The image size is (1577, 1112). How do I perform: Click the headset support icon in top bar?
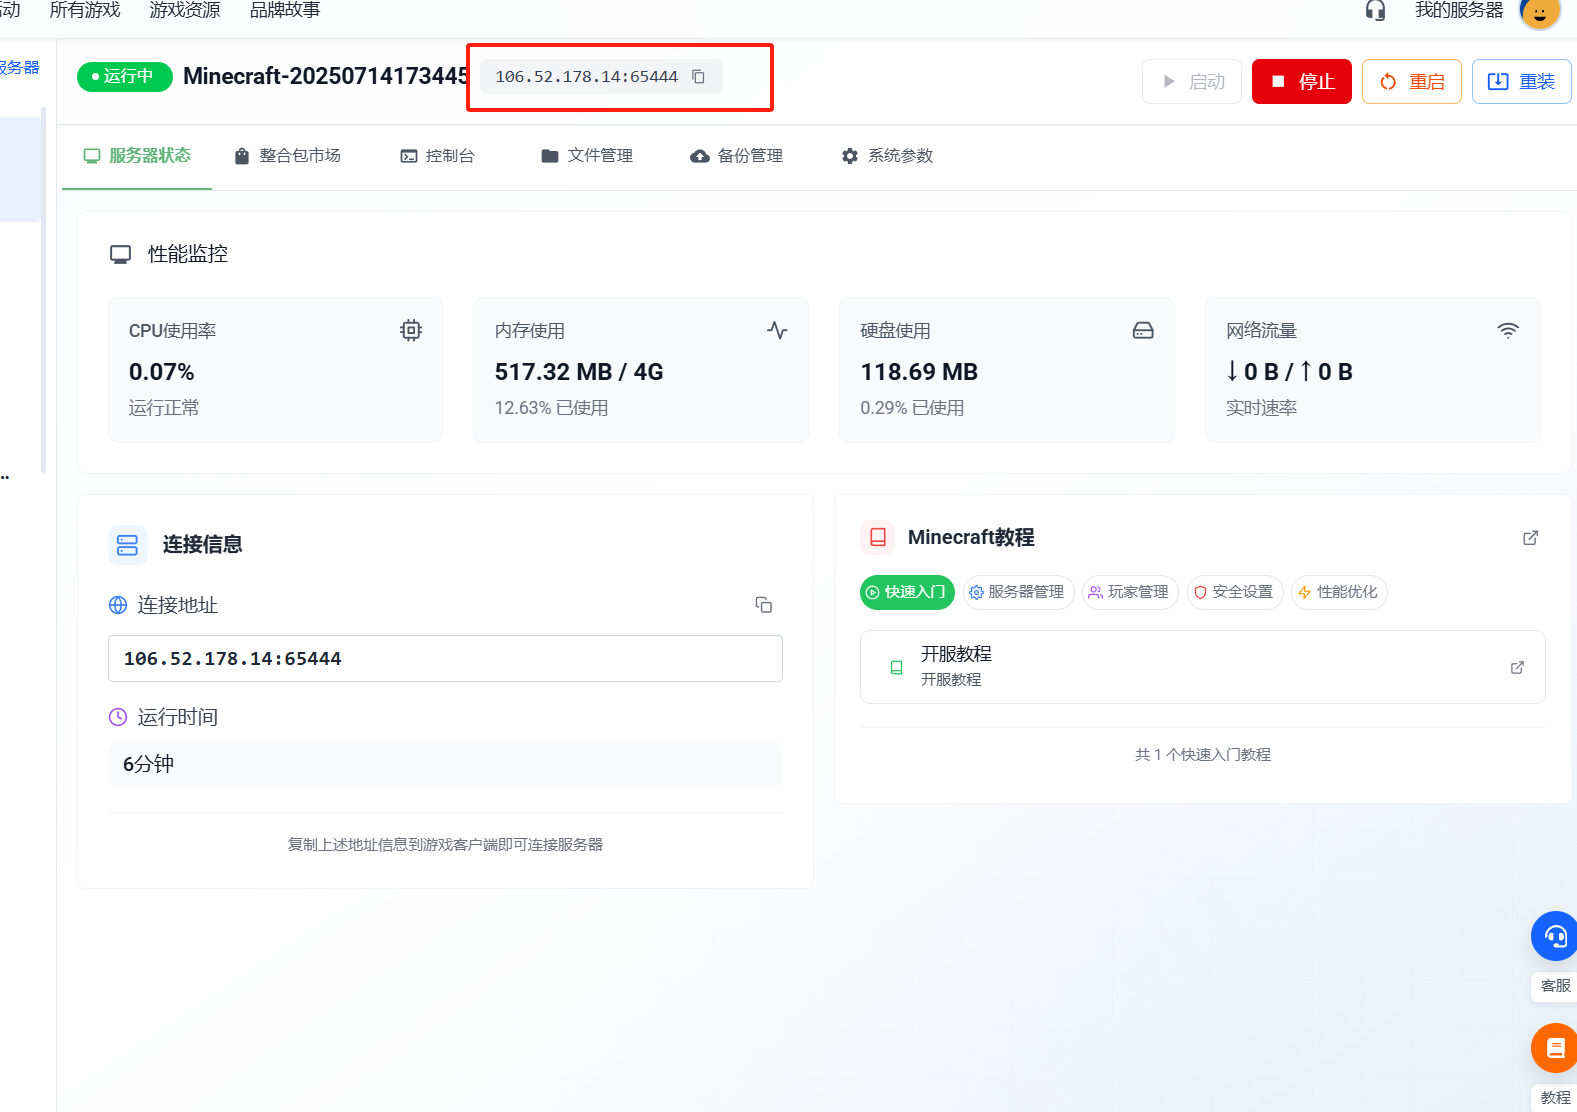(1376, 11)
